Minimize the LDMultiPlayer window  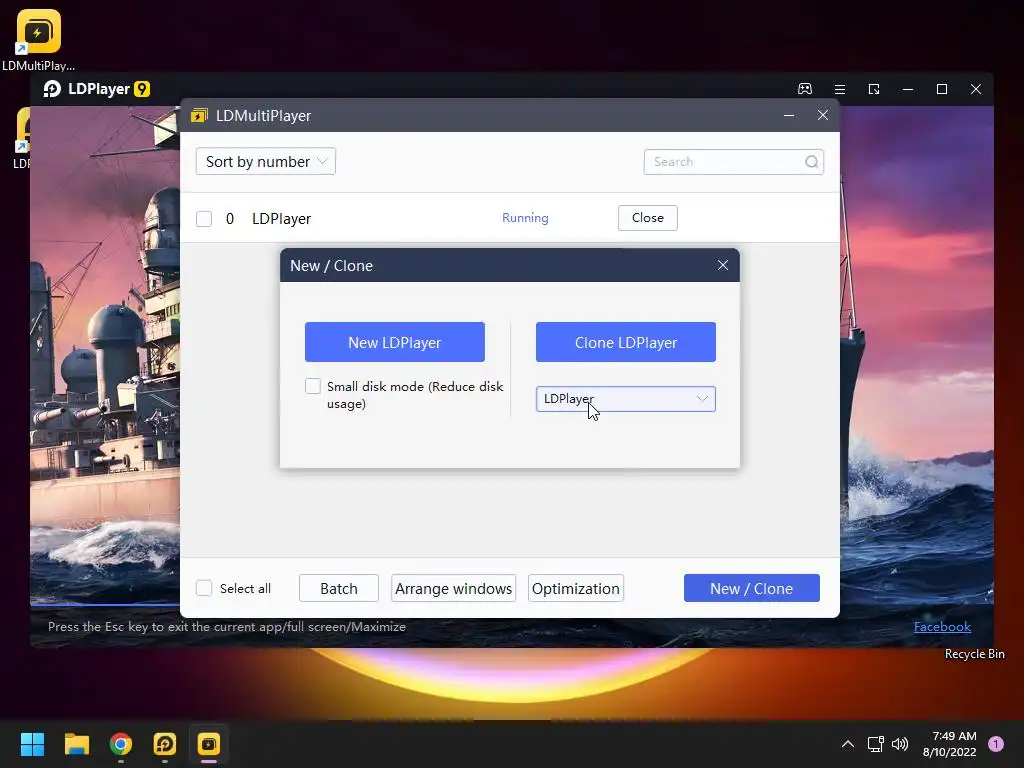pos(789,116)
